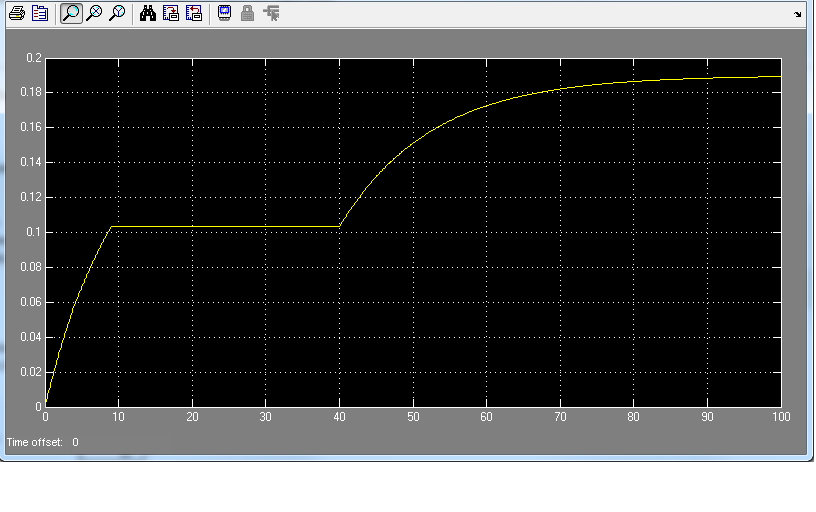Enable Zoom Y-axis mode

(117, 14)
